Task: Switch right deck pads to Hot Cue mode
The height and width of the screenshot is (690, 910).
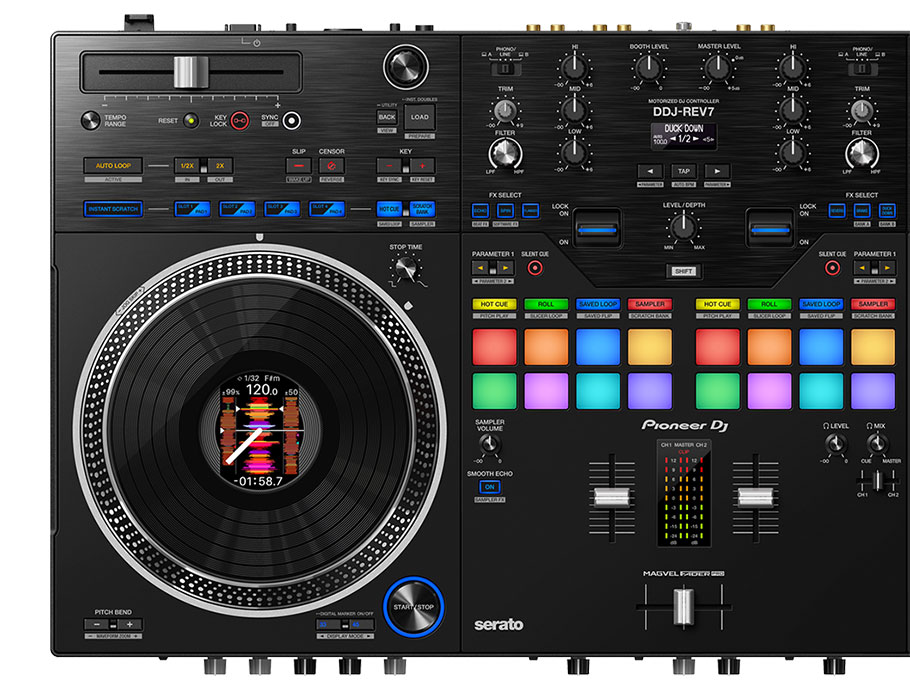Action: point(717,304)
